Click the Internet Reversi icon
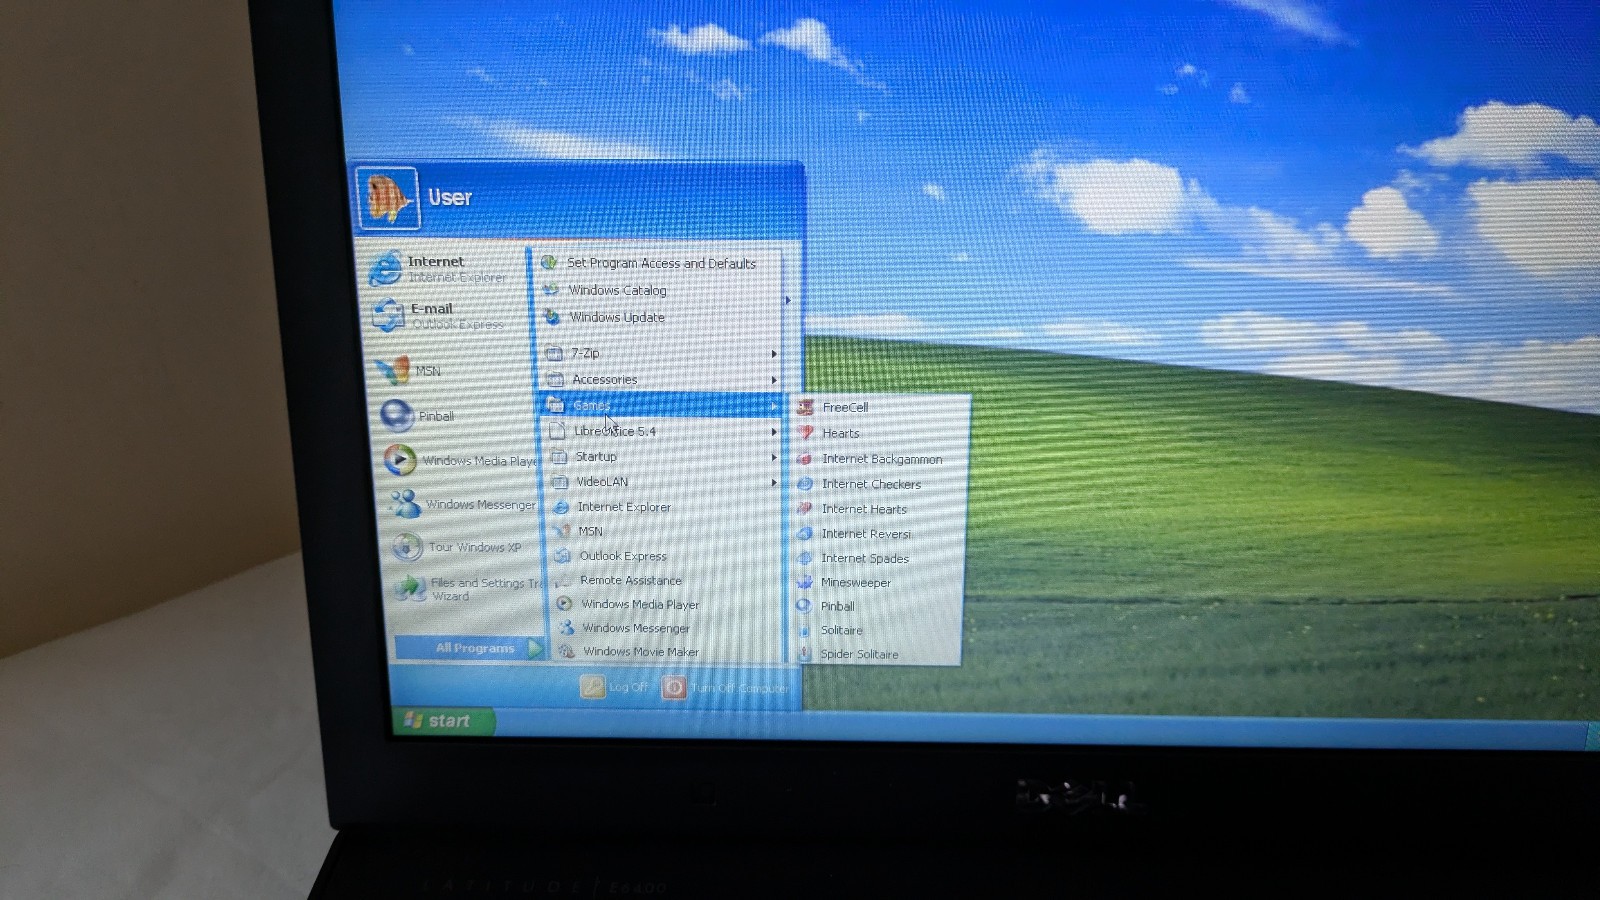 [x=805, y=533]
